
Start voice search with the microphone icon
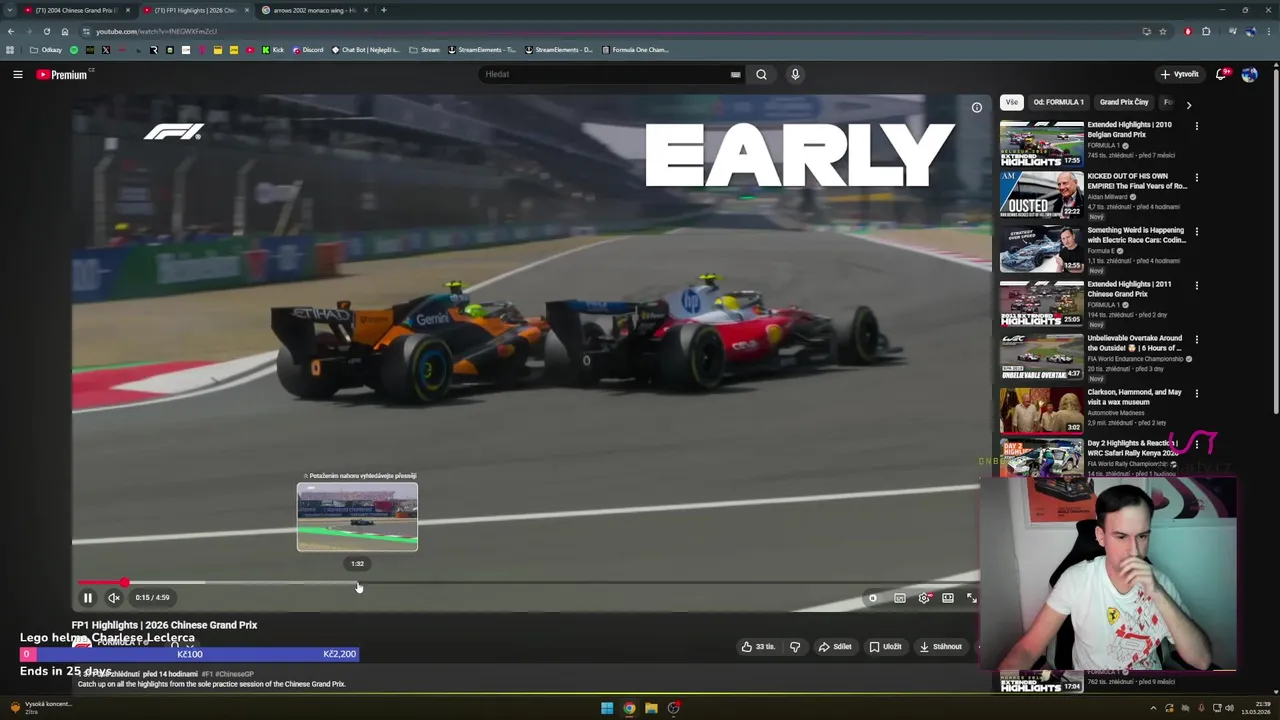click(x=795, y=74)
